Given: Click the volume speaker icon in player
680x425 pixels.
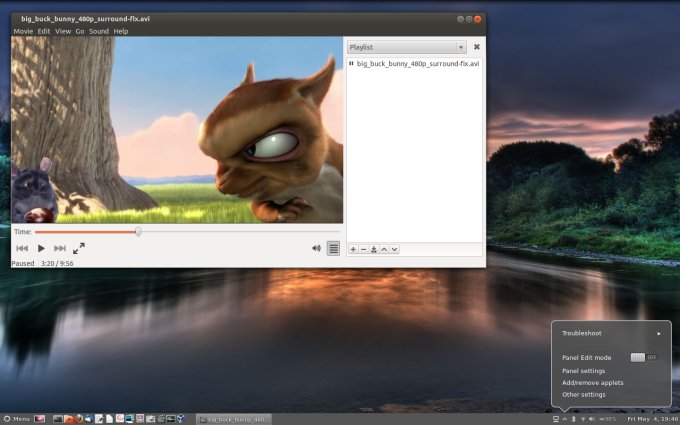Looking at the screenshot, I should pos(316,248).
